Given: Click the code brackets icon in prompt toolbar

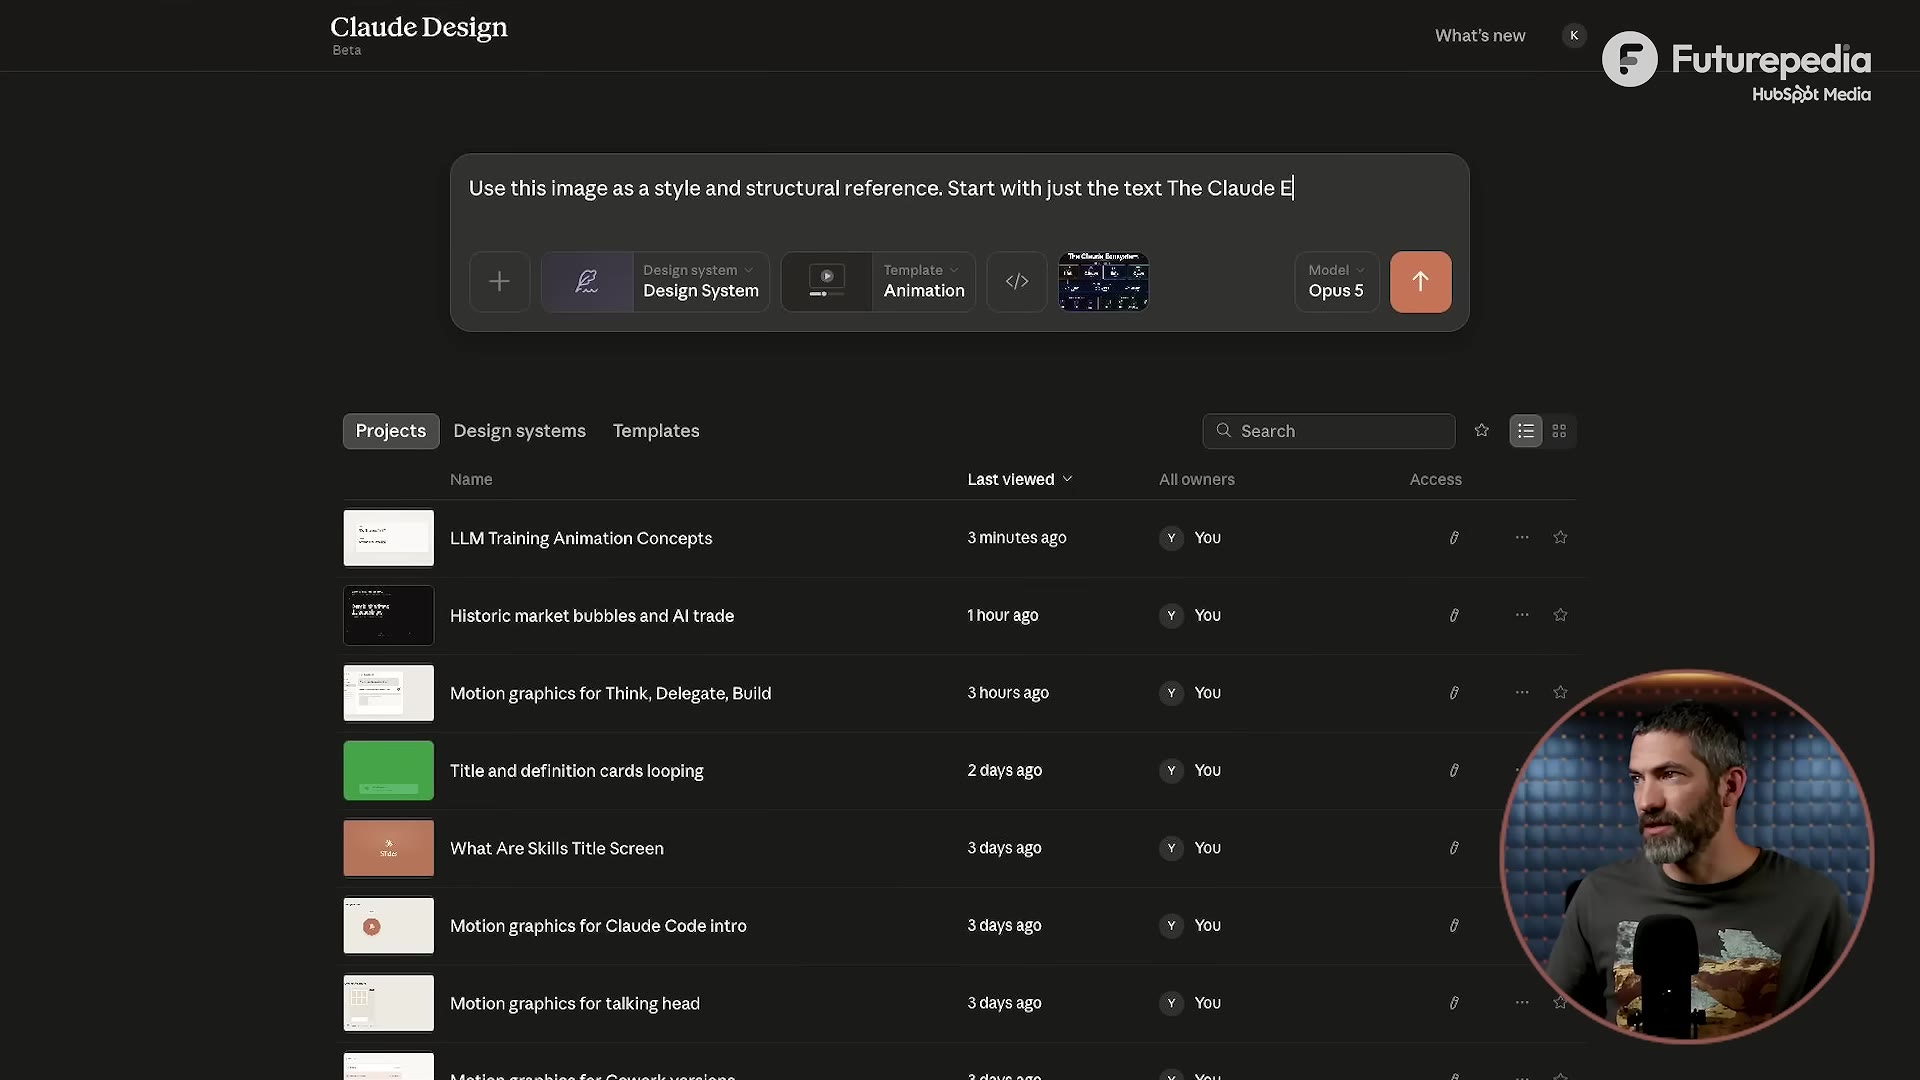Looking at the screenshot, I should point(1017,282).
